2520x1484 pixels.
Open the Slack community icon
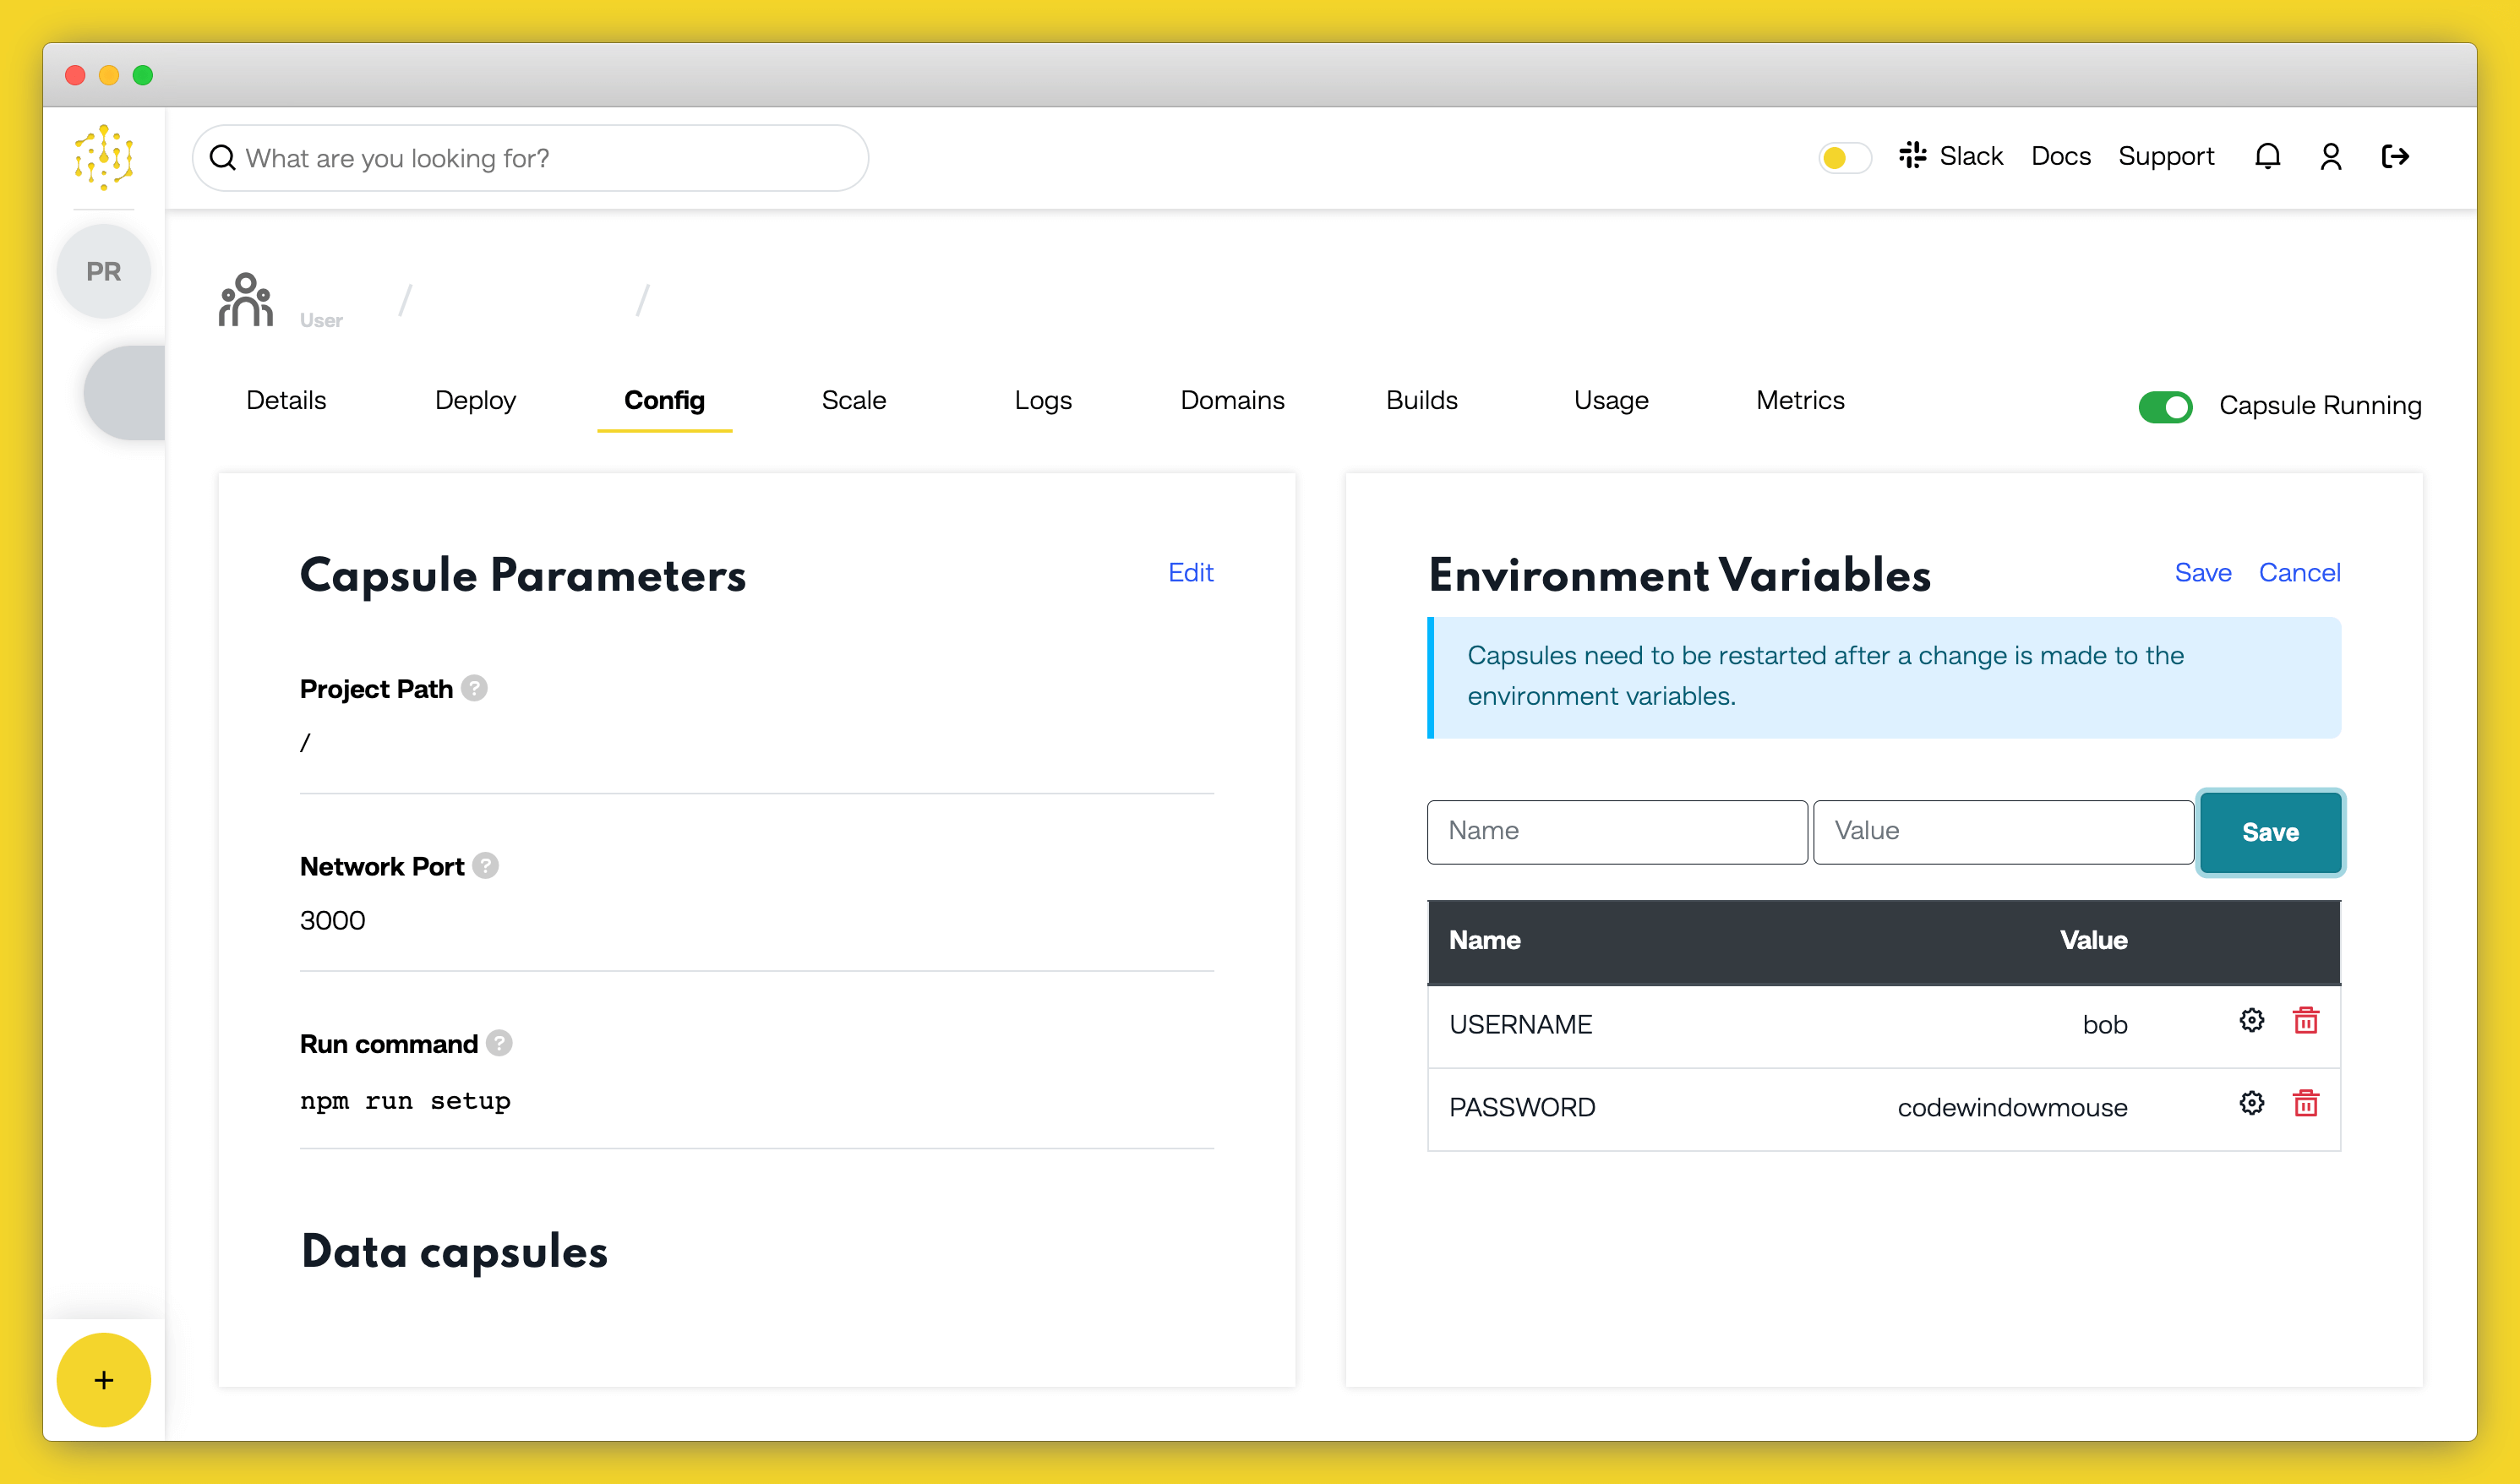click(x=1913, y=156)
